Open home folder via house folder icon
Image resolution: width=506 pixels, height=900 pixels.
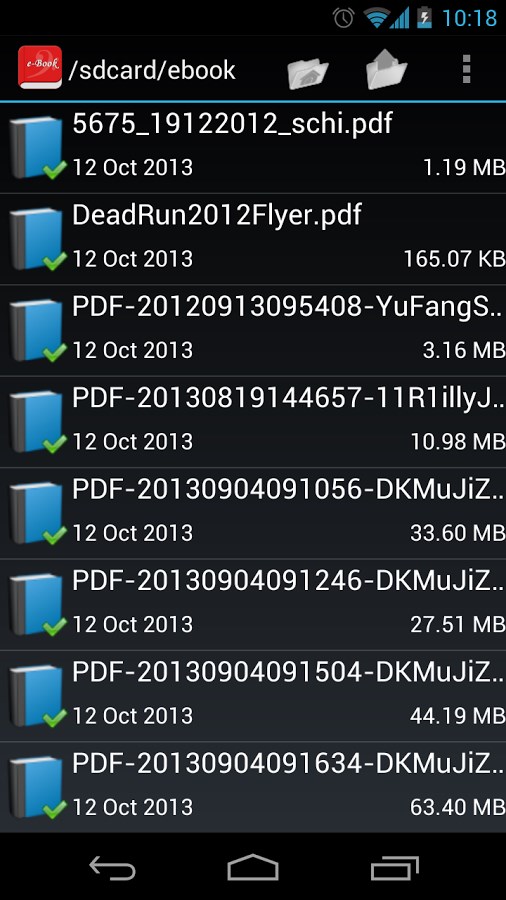coord(308,70)
